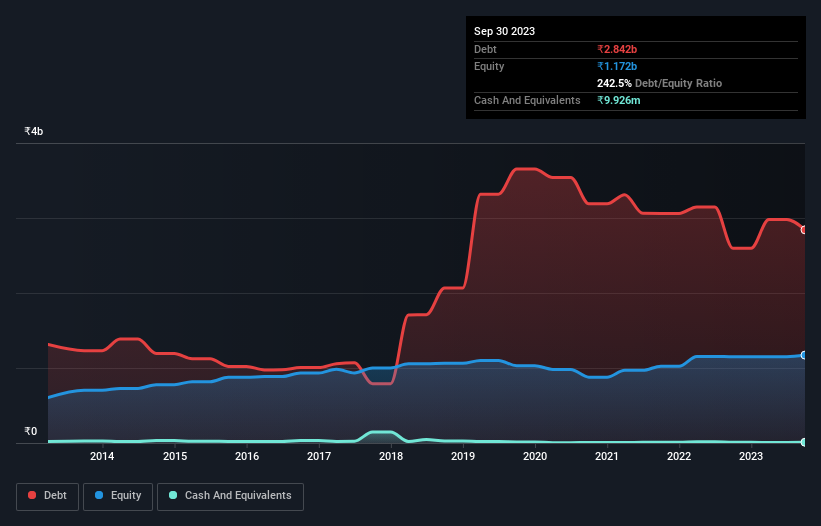Click the red Debt legend dot

[32, 495]
